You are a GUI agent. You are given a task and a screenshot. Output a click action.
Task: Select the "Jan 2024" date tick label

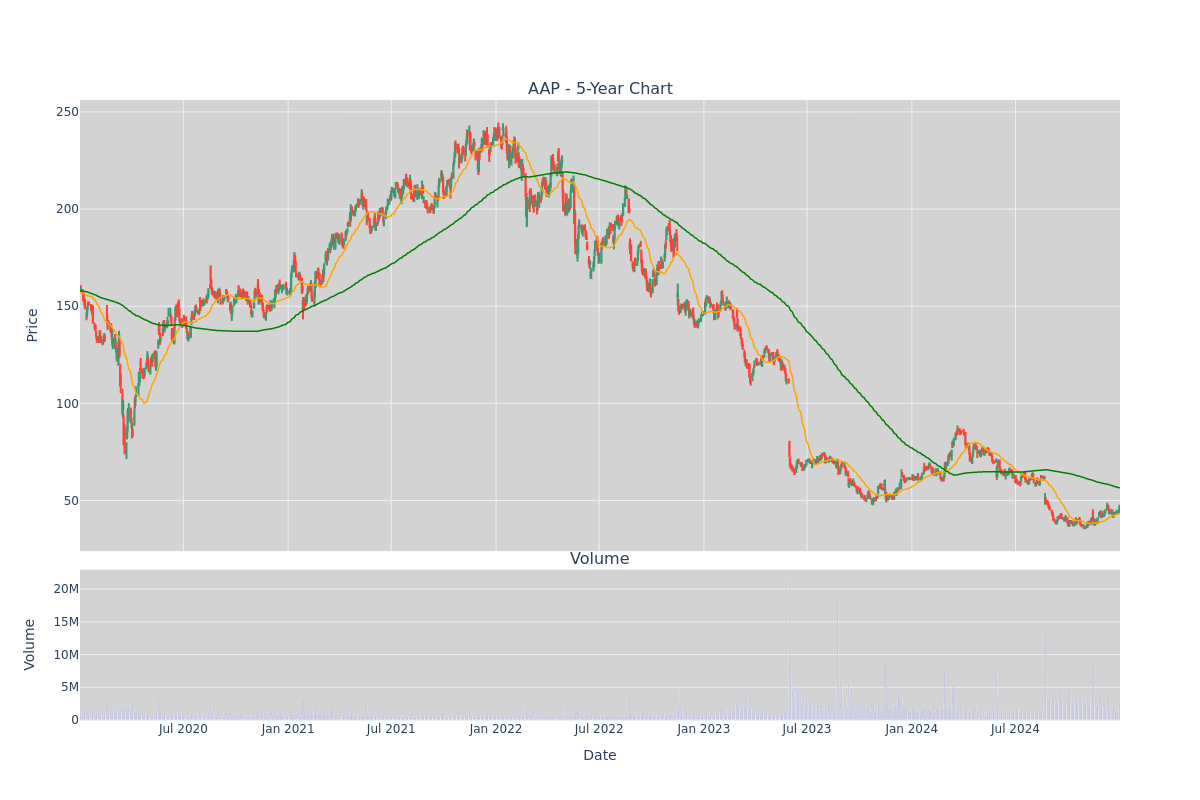tap(912, 729)
